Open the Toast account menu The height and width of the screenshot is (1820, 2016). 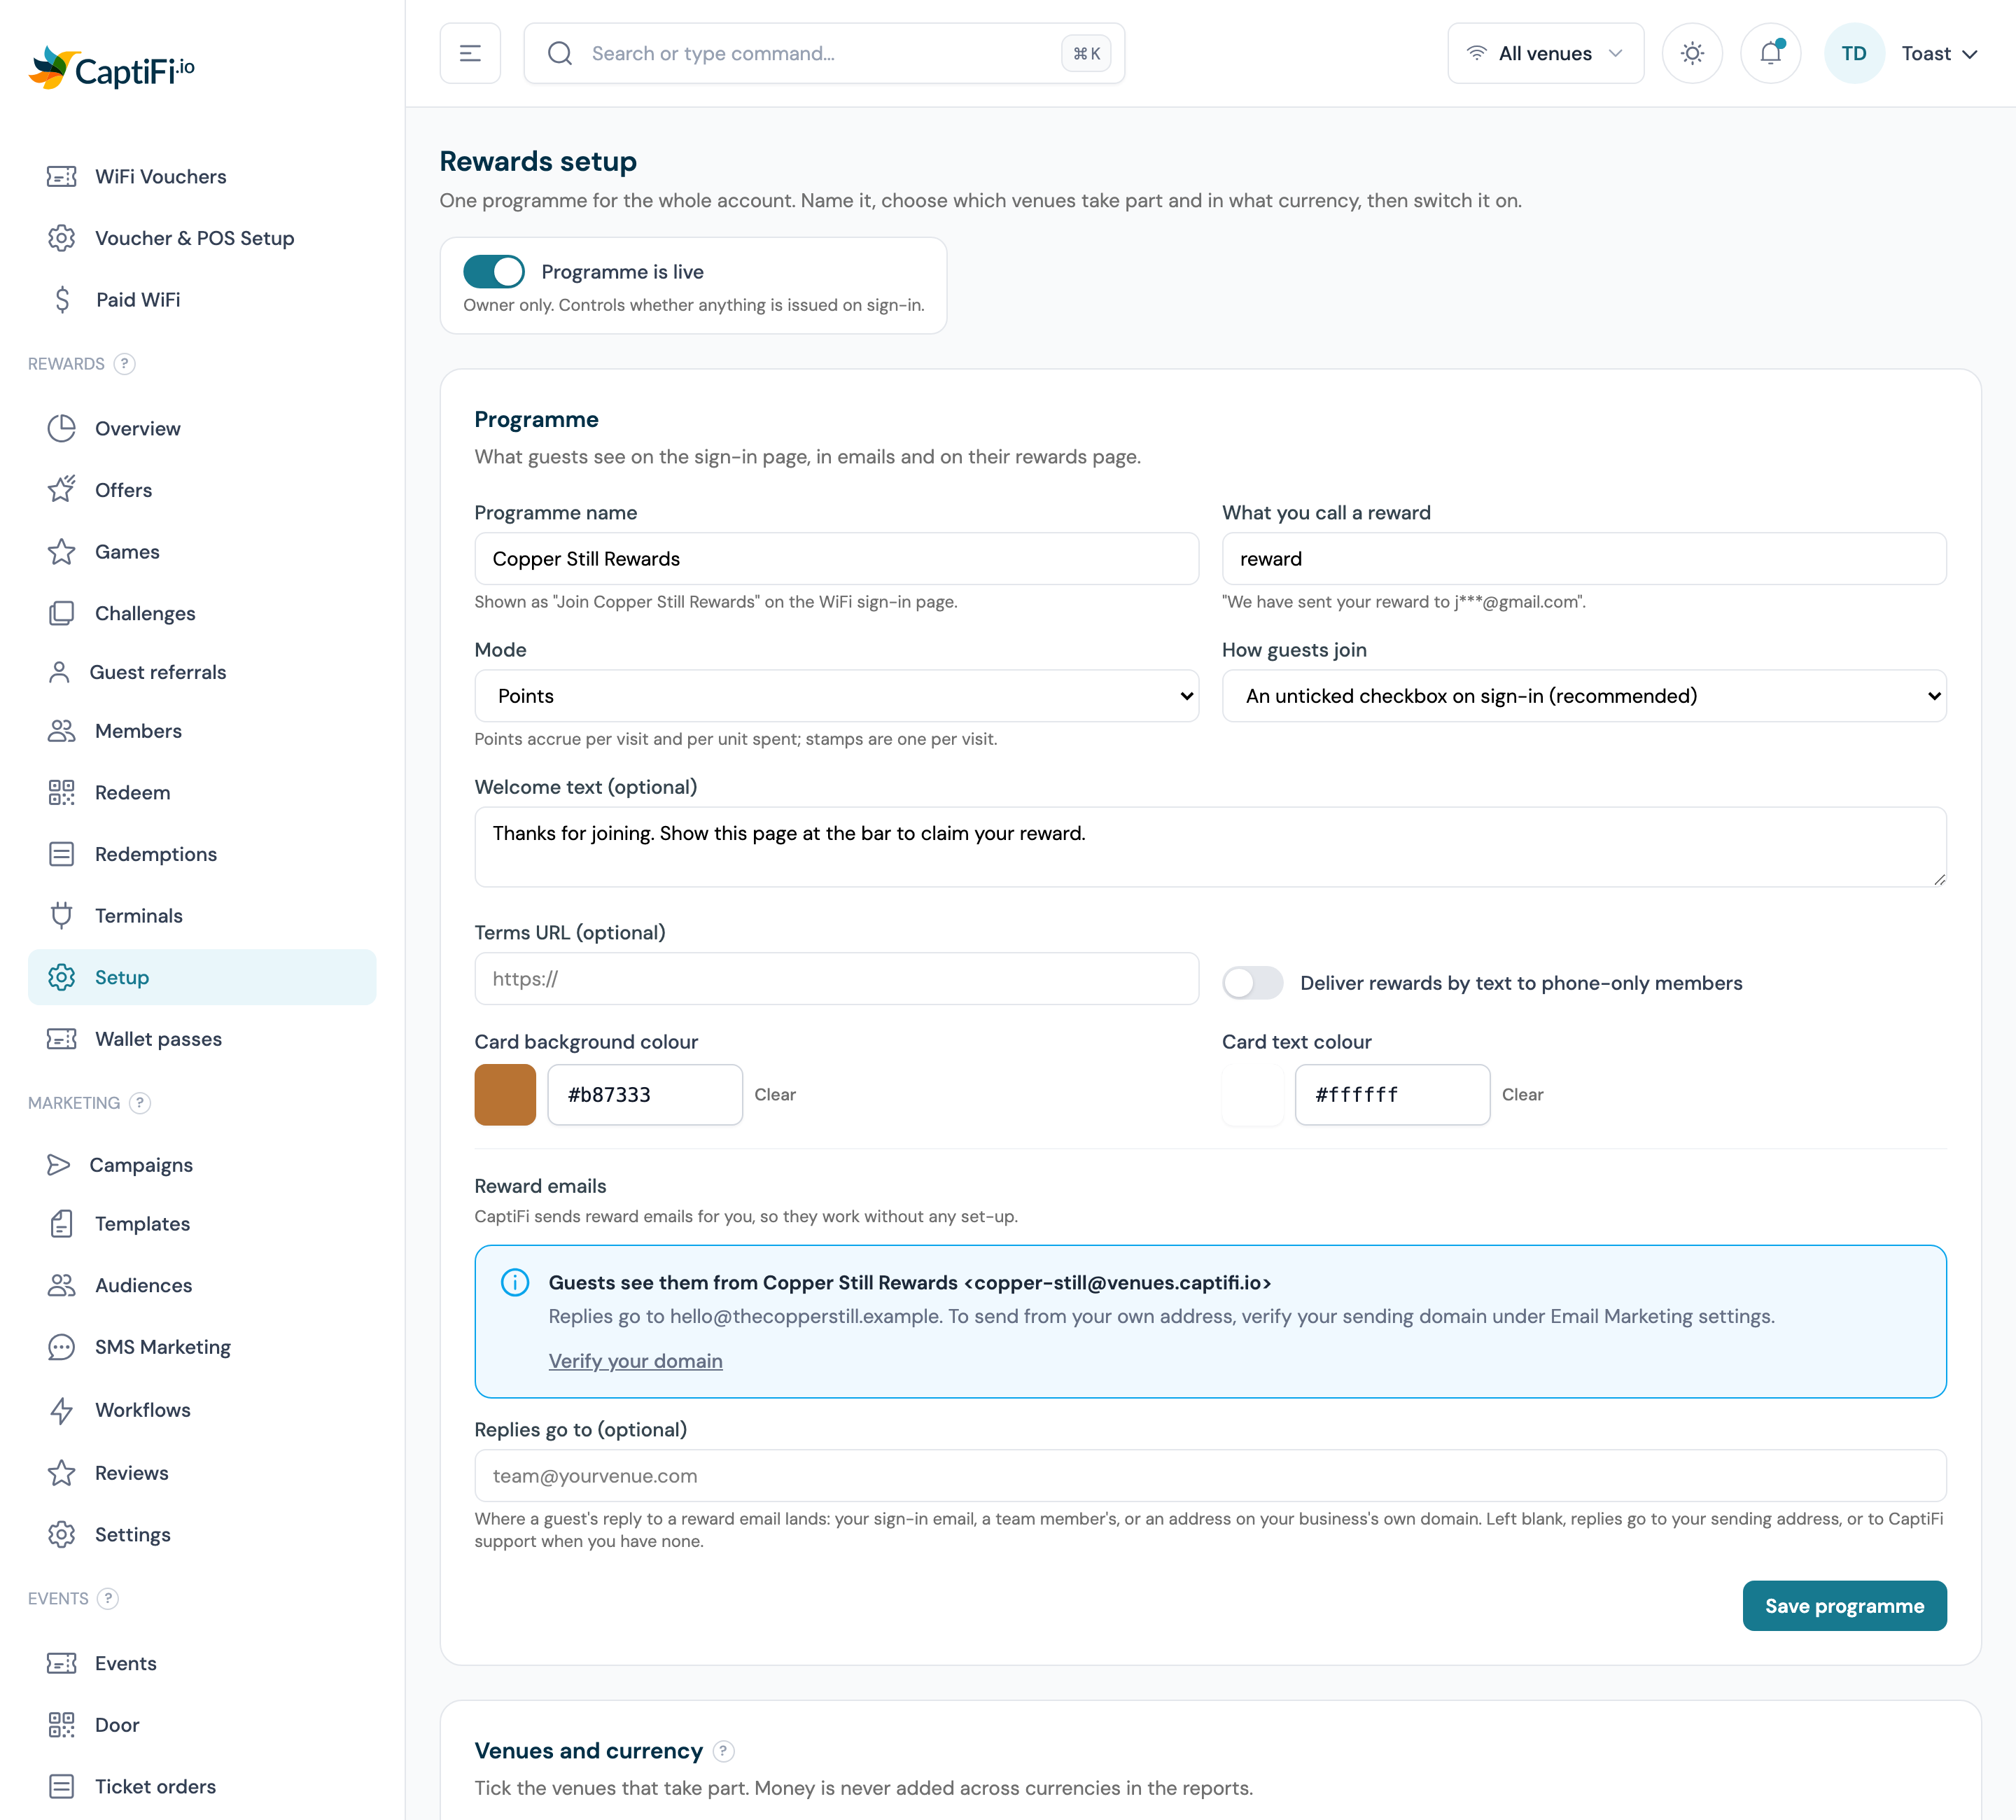point(1939,53)
